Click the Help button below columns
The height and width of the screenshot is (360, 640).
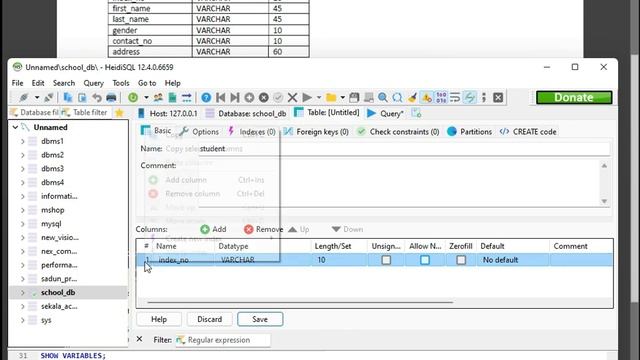(x=159, y=319)
